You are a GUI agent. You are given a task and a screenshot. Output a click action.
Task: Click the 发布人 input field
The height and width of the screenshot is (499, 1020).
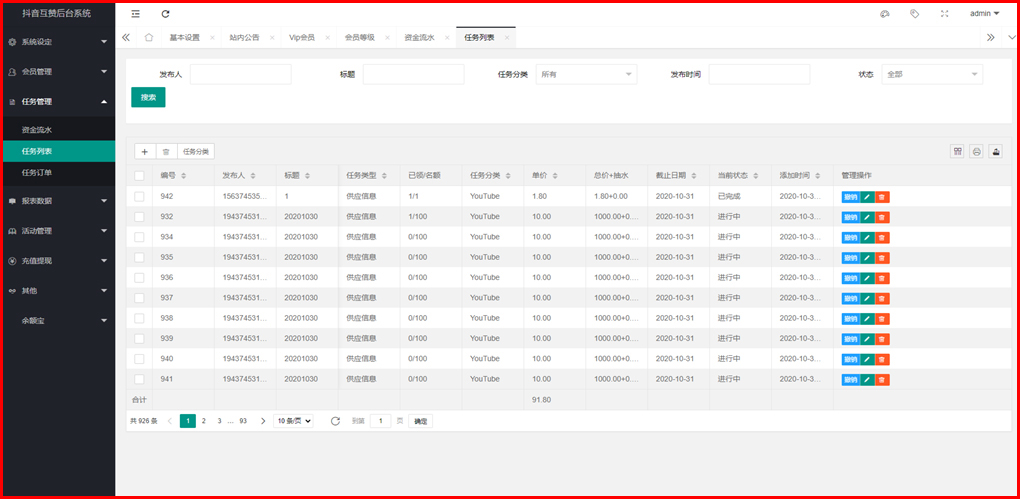point(240,74)
